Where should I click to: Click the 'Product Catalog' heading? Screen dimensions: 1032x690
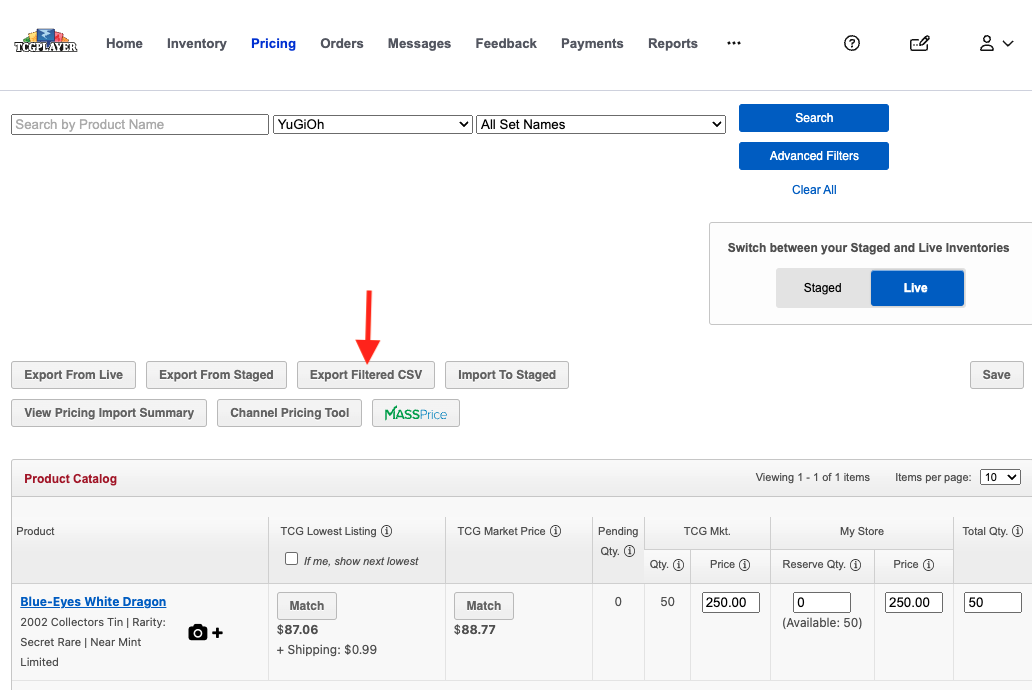(x=70, y=479)
